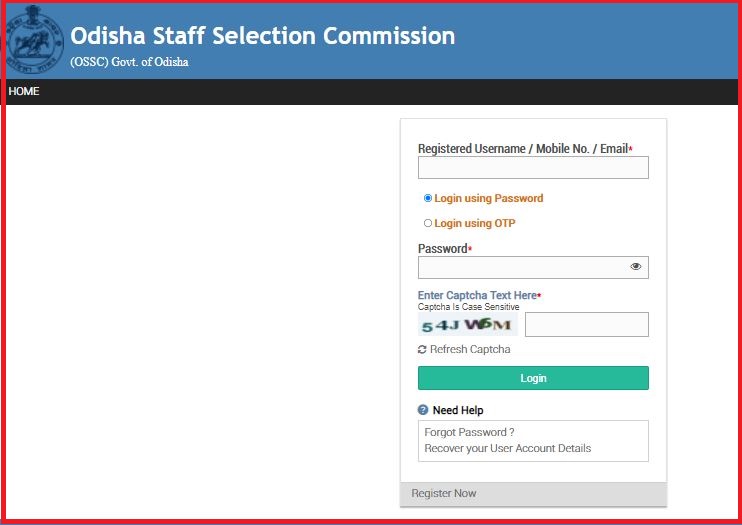Viewport: 742px width, 525px height.
Task: Open the HOME menu item
Action: click(24, 91)
